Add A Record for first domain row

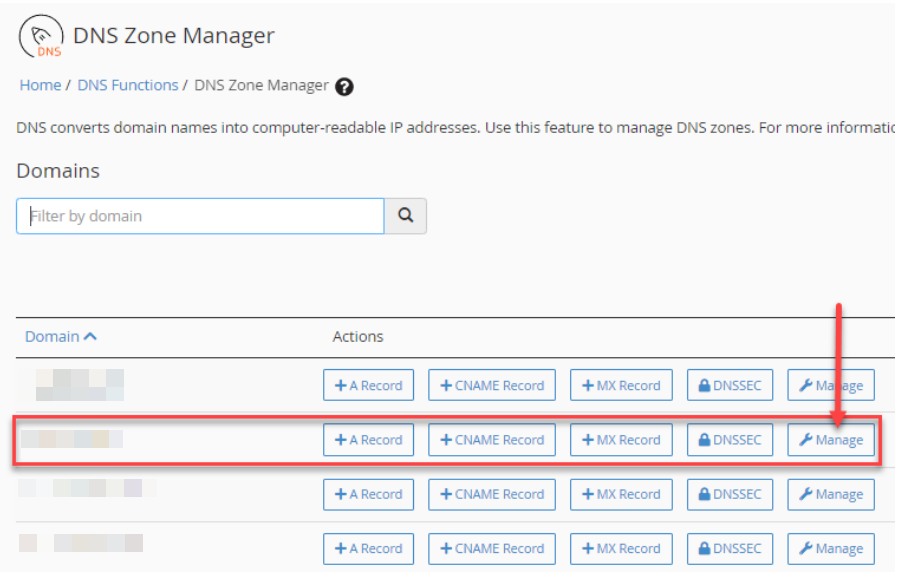pos(368,385)
